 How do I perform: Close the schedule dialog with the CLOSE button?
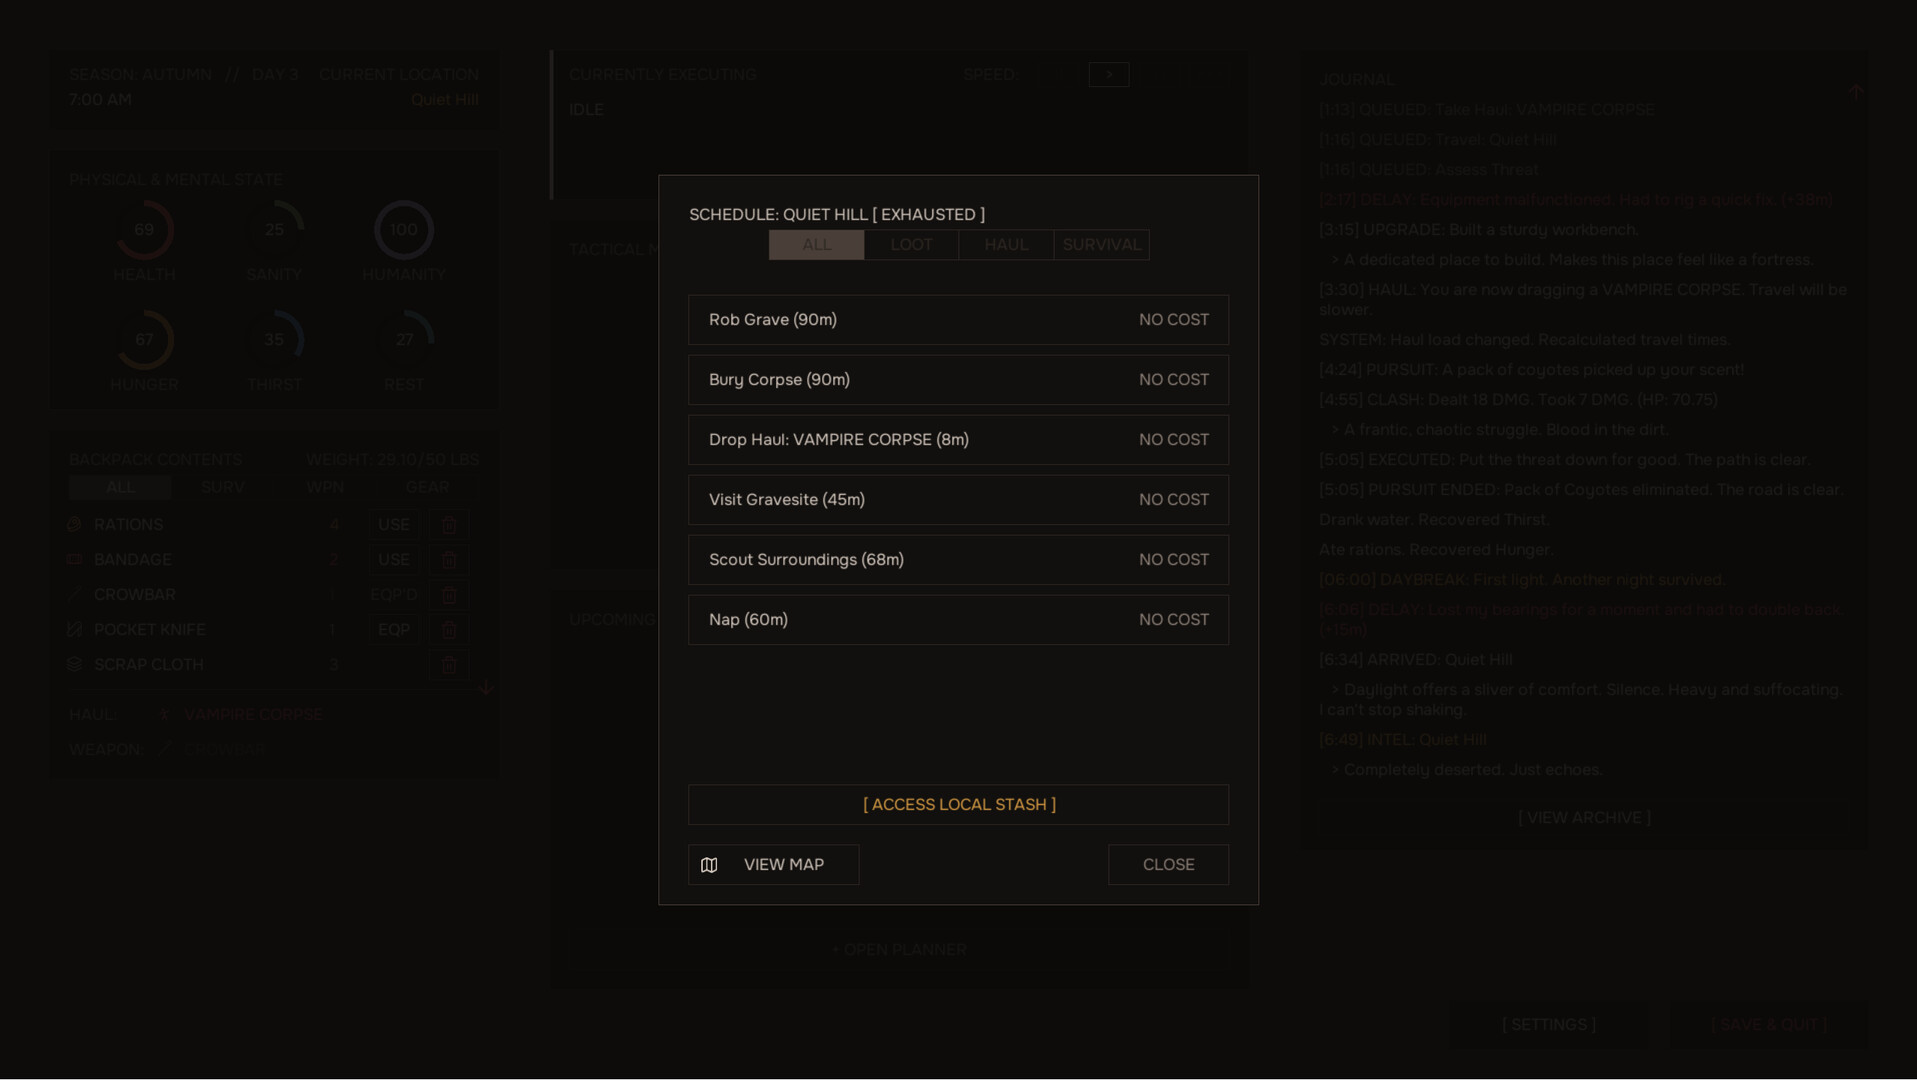pyautogui.click(x=1168, y=865)
